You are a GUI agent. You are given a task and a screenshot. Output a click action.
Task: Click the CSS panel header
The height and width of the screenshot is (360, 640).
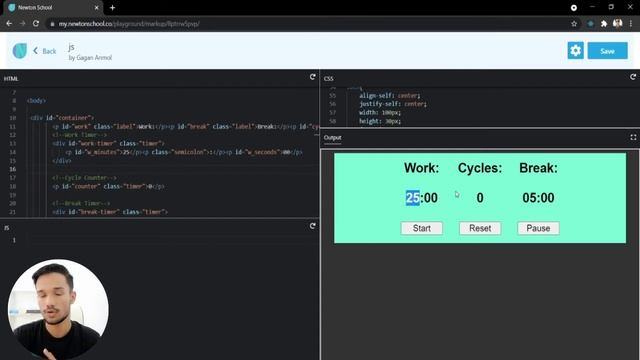(x=329, y=78)
